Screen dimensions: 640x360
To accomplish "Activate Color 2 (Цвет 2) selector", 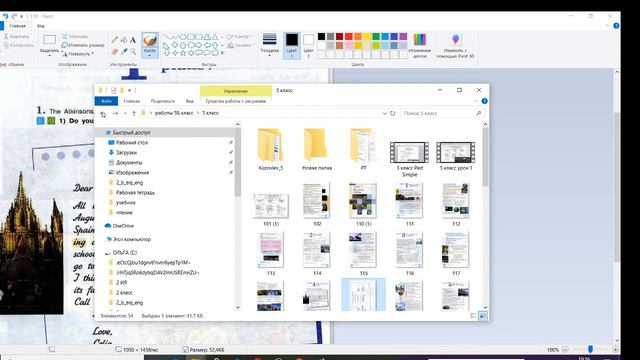I will point(309,45).
